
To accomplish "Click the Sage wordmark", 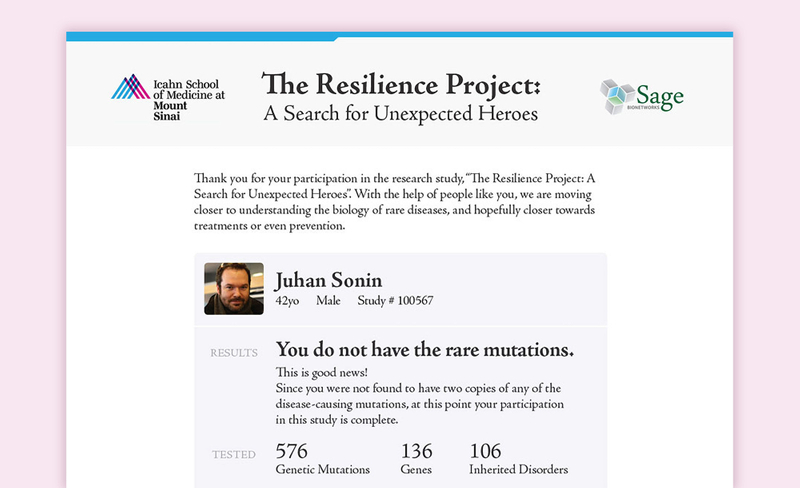I will click(660, 96).
